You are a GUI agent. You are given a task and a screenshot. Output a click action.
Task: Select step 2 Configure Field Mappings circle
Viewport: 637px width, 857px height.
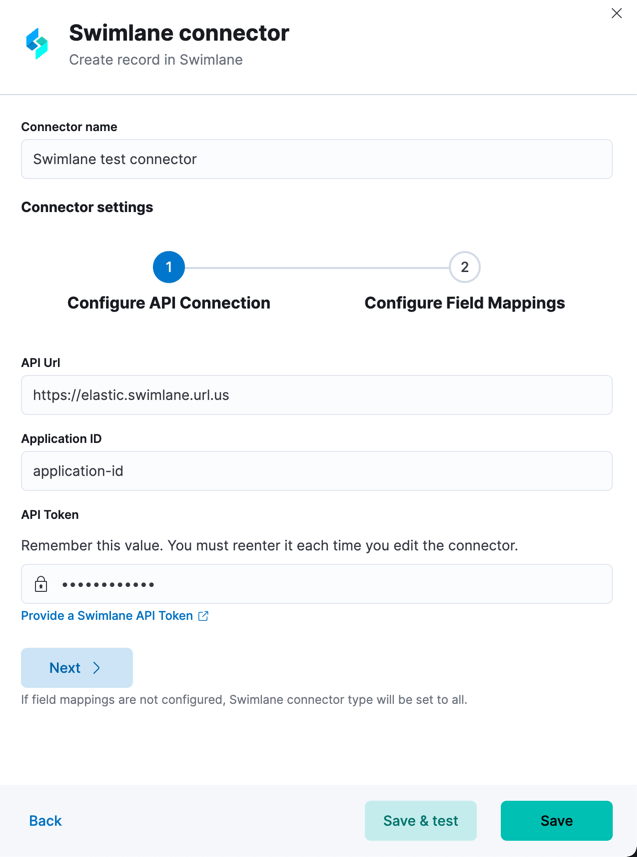coord(464,267)
